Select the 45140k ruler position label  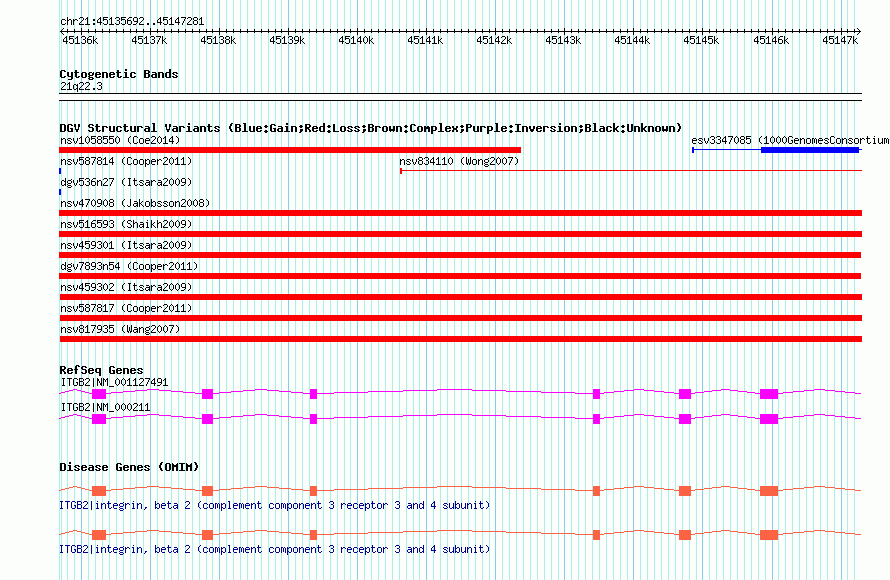pyautogui.click(x=356, y=40)
